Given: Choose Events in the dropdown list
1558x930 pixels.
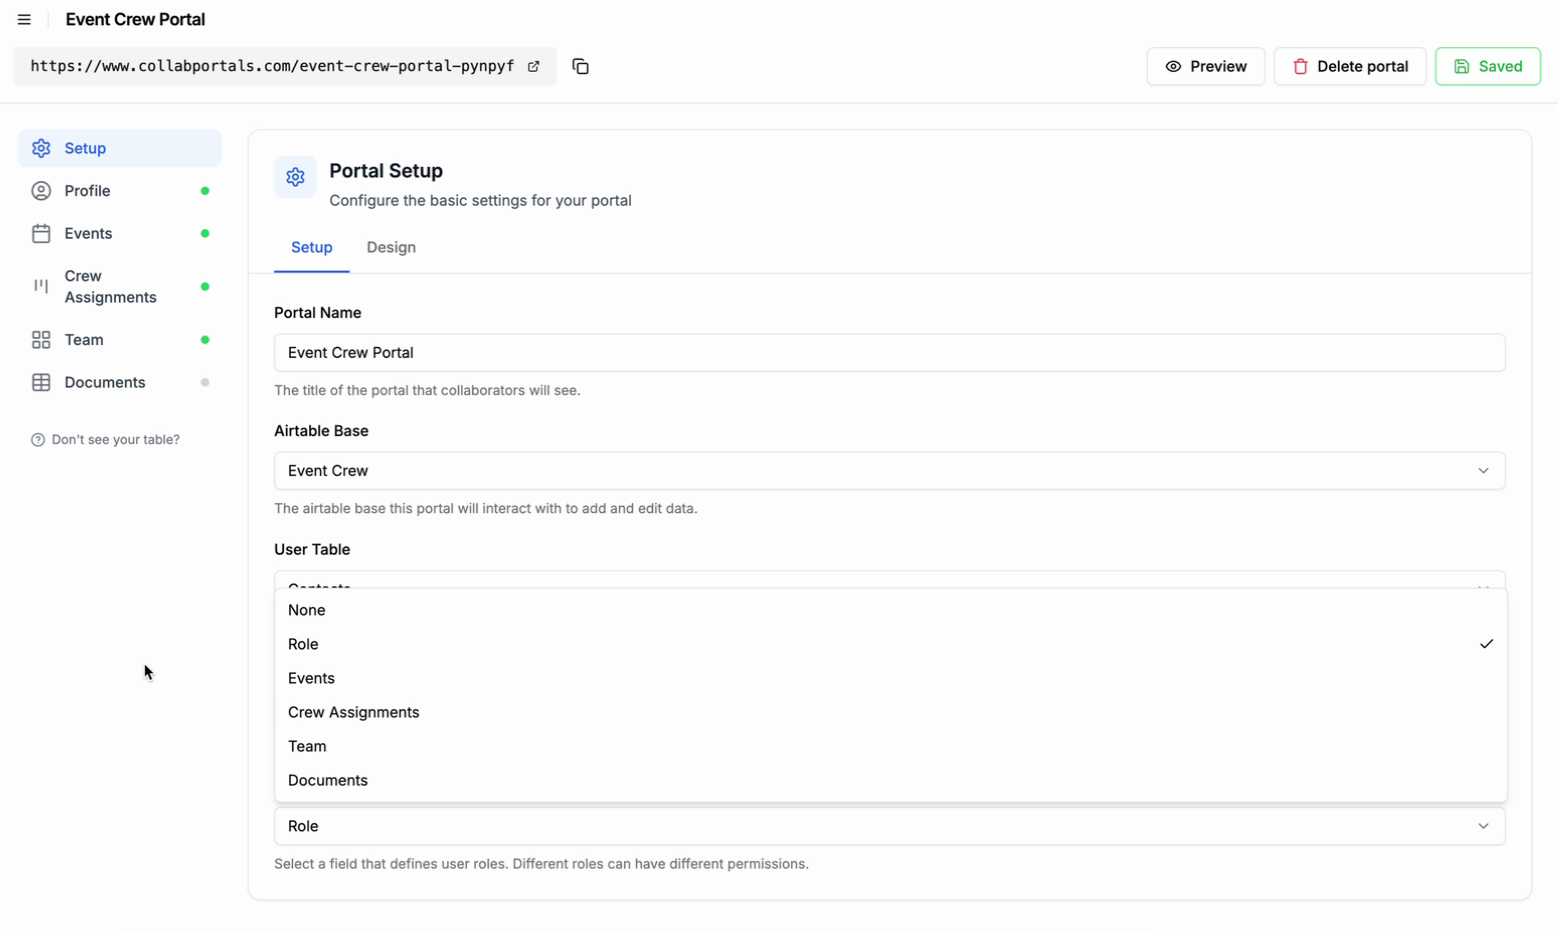Looking at the screenshot, I should click(890, 678).
